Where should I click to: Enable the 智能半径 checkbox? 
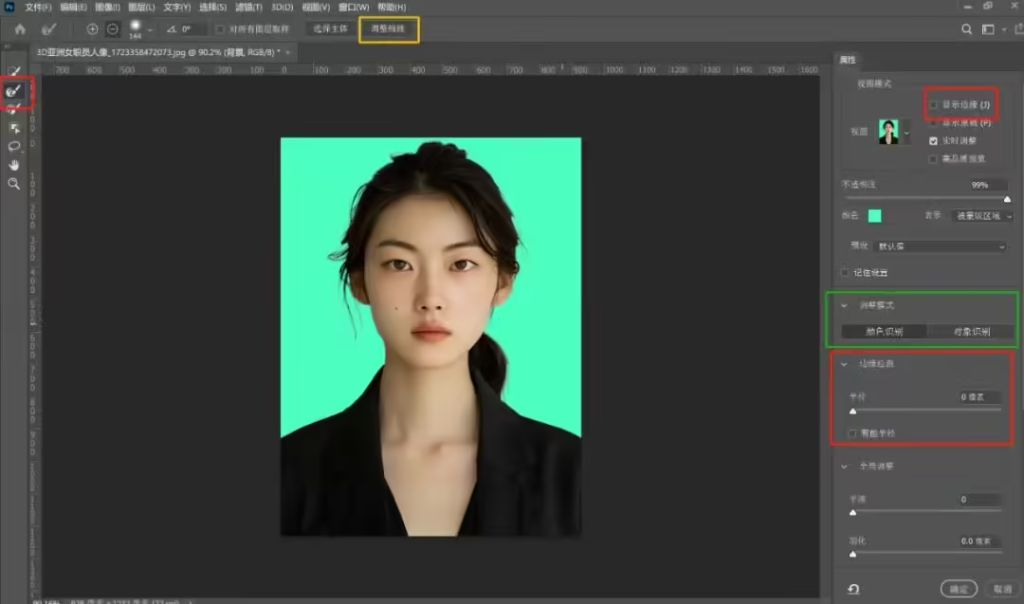click(x=852, y=433)
